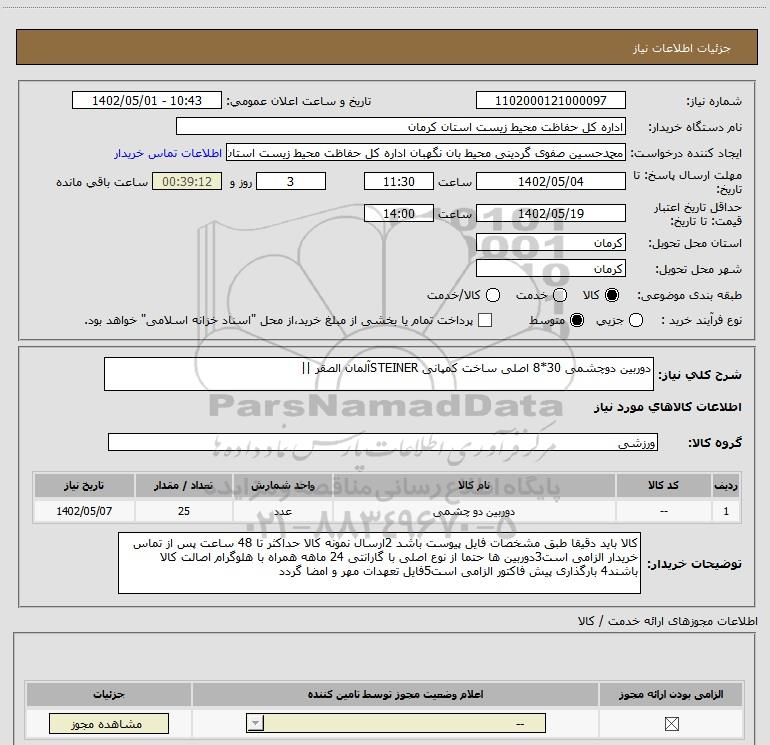Click the شهر محل تحویل field کرمان
This screenshot has height=745, width=770.
[x=550, y=268]
